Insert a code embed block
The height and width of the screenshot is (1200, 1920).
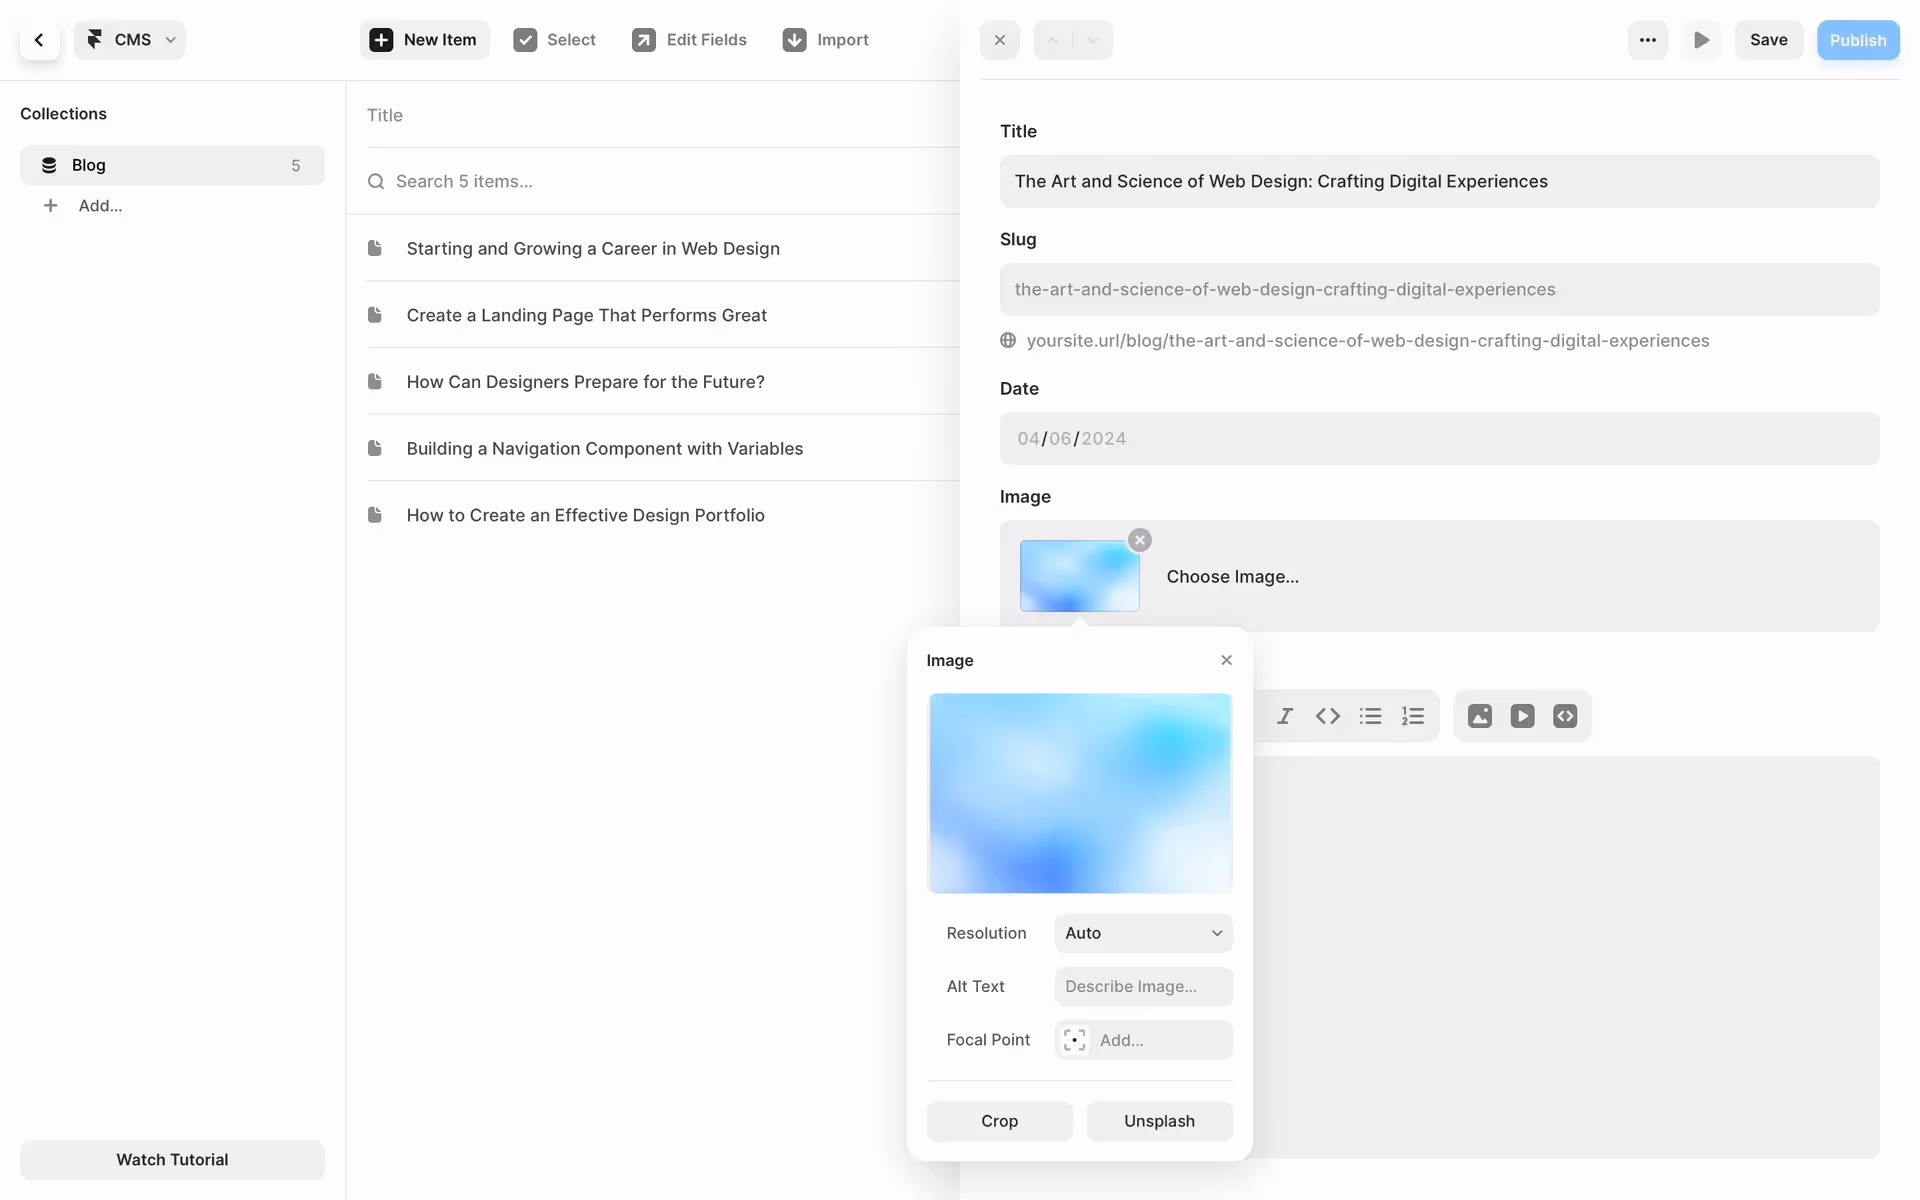coord(1565,716)
